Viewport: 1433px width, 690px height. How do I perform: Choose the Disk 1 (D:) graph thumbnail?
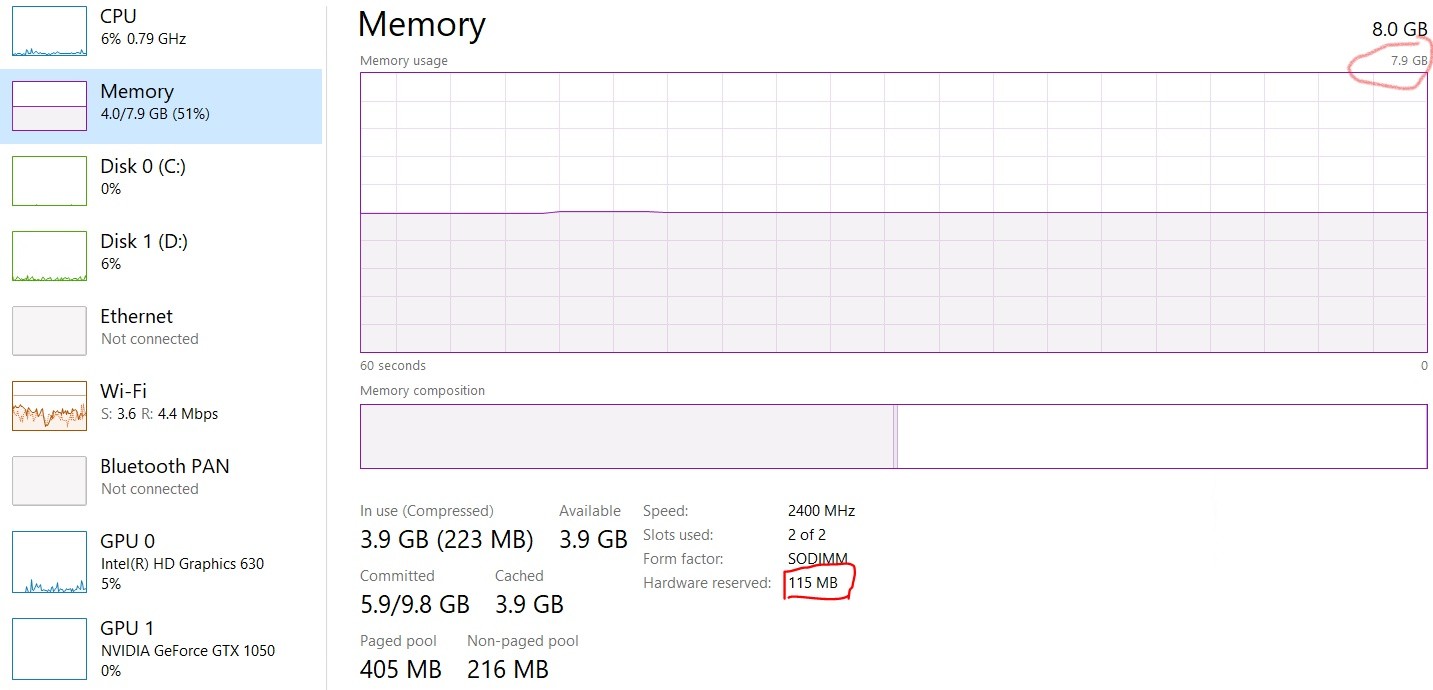click(x=49, y=256)
